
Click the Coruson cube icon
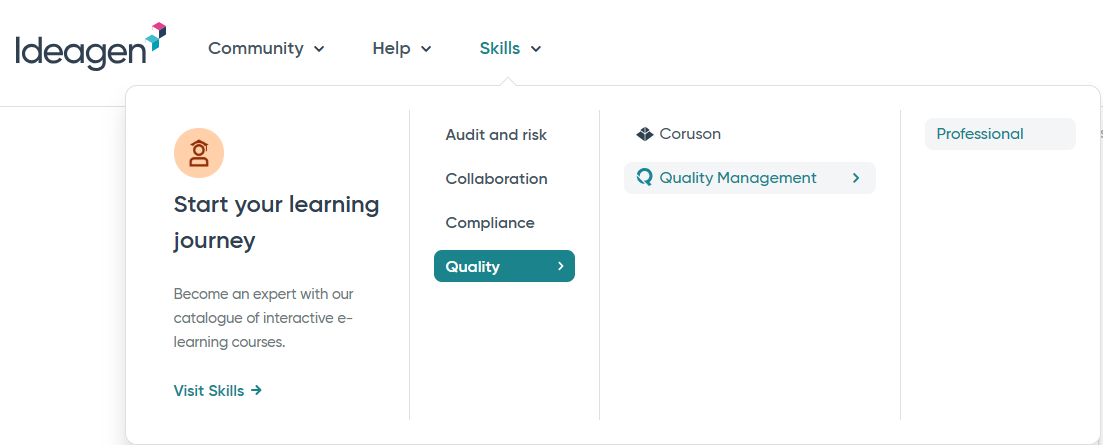point(644,134)
